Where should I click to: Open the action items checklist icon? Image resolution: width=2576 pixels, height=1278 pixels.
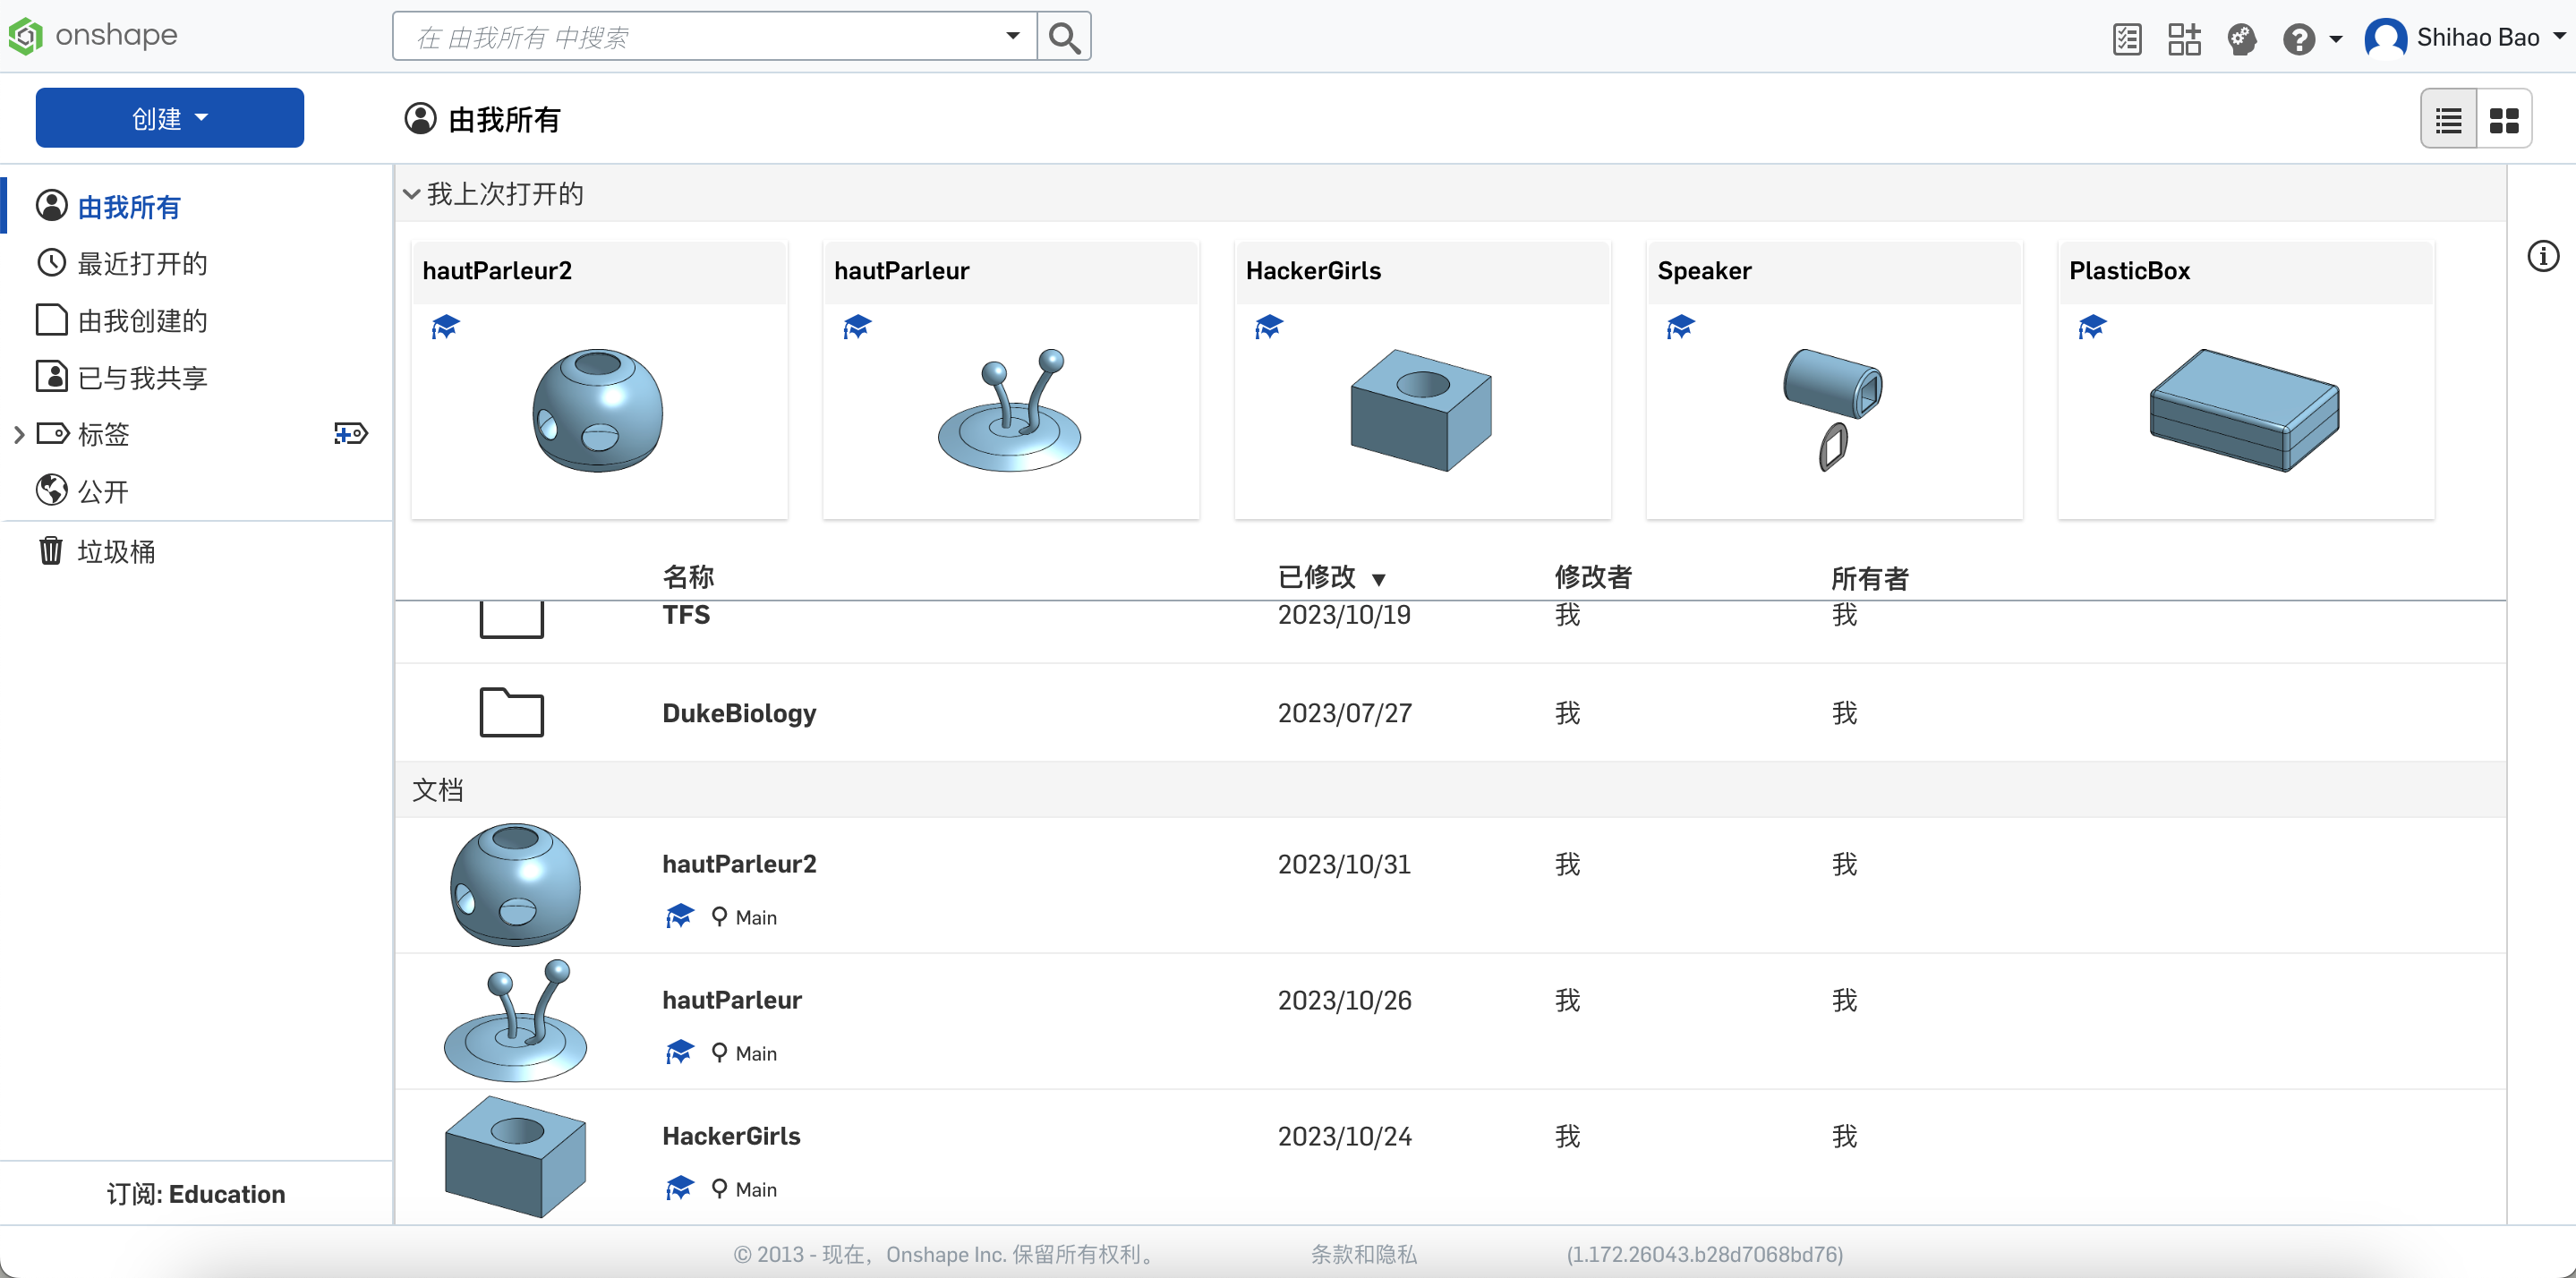pyautogui.click(x=2126, y=39)
